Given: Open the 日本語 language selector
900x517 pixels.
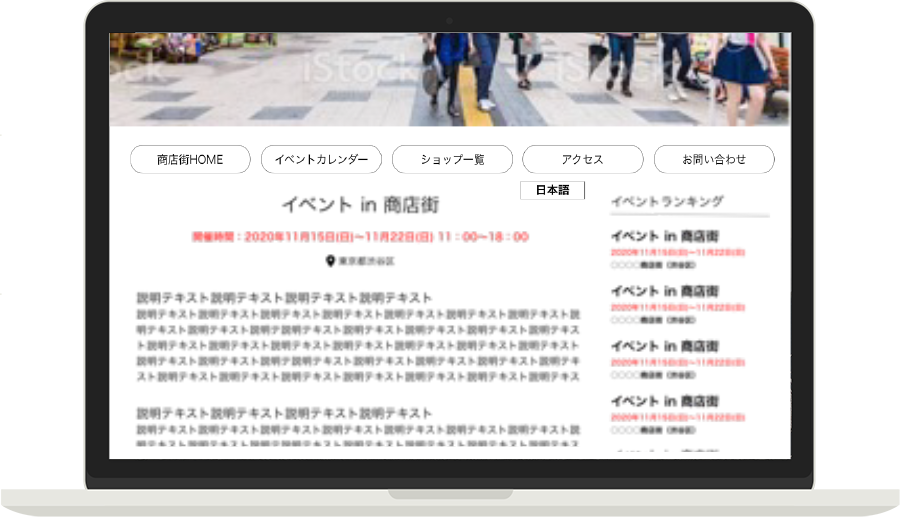Looking at the screenshot, I should [x=552, y=190].
